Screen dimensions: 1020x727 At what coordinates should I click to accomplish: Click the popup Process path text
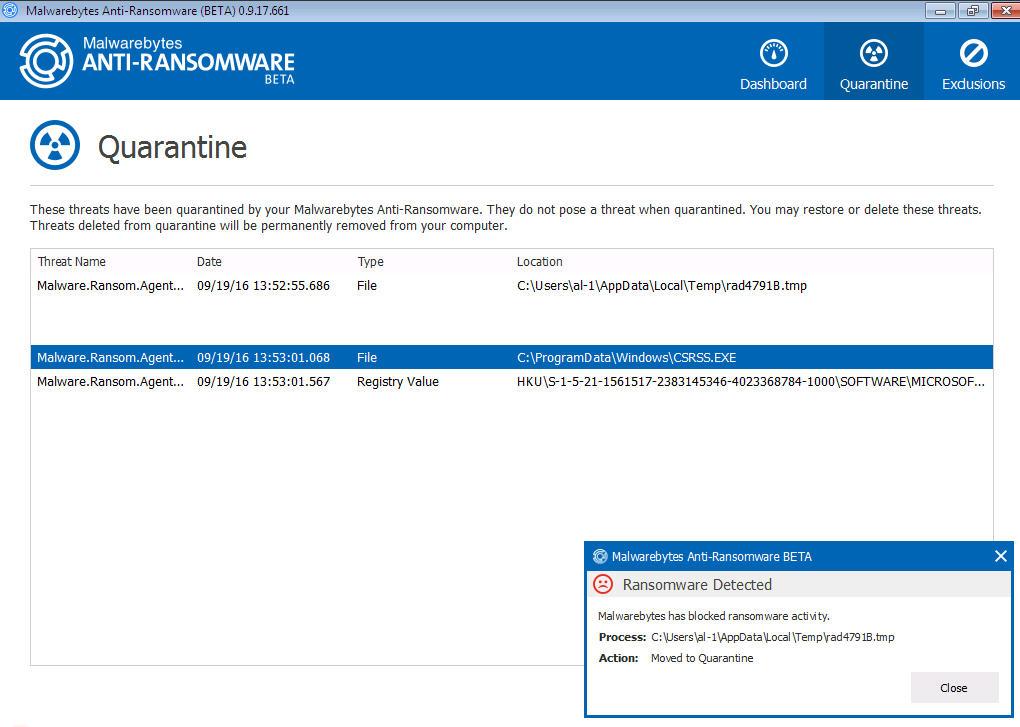[x=773, y=637]
